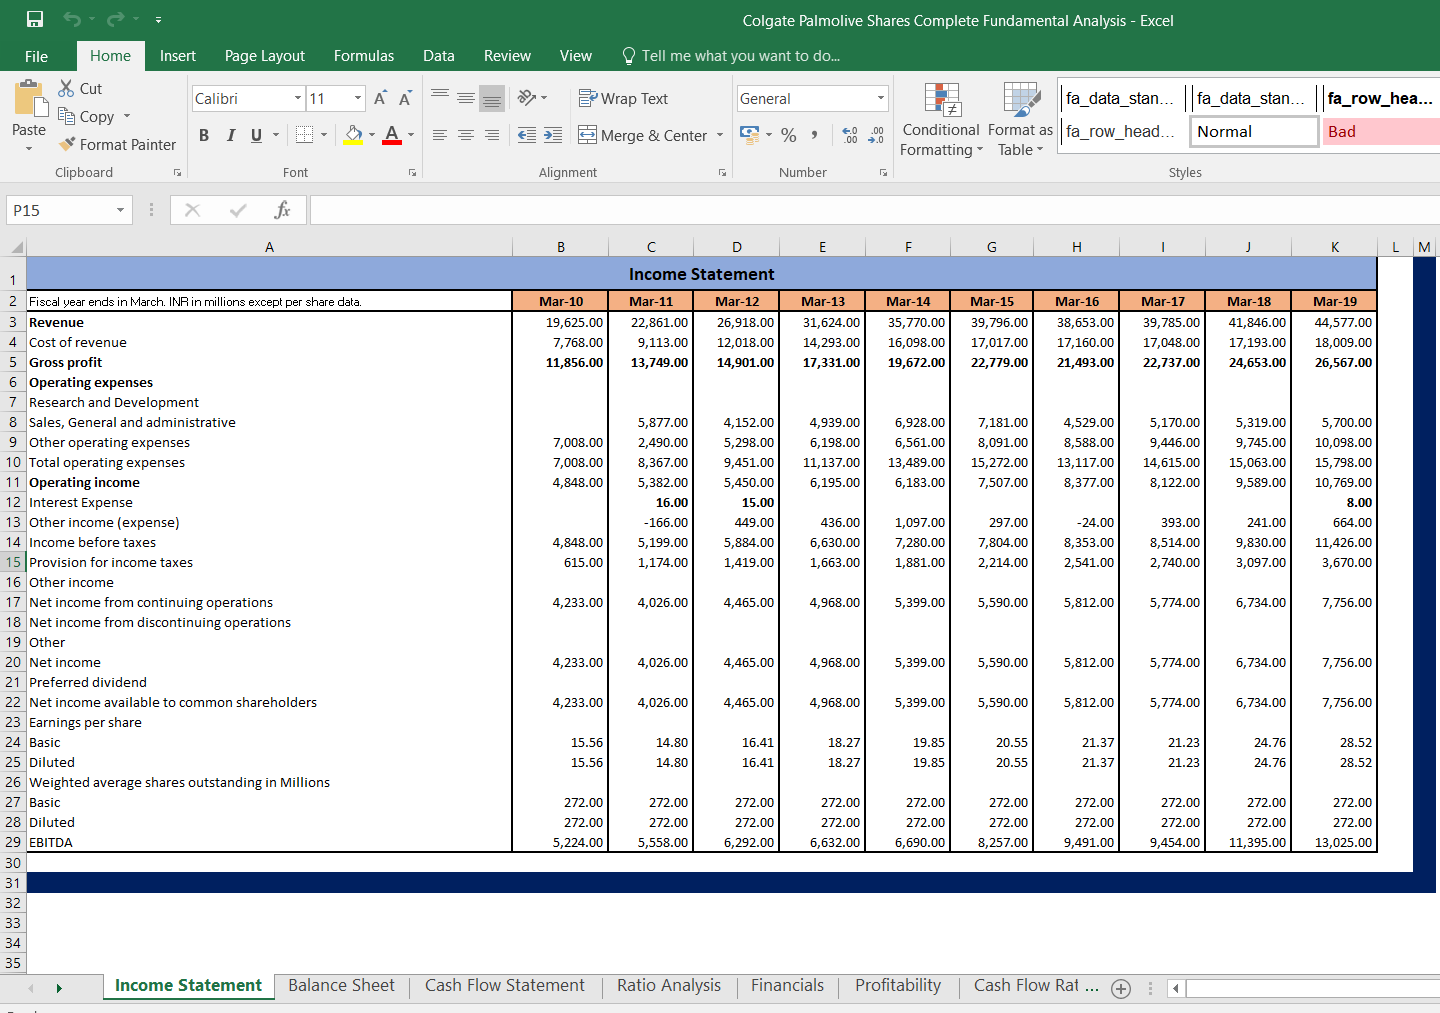The height and width of the screenshot is (1013, 1440).
Task: Copy the selection
Action: point(86,116)
